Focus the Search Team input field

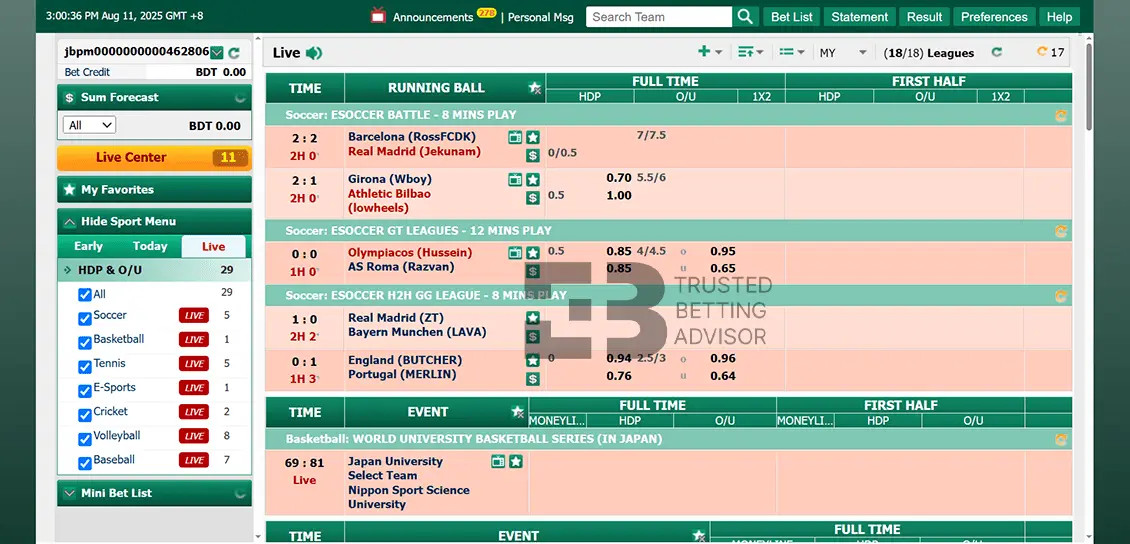(659, 17)
